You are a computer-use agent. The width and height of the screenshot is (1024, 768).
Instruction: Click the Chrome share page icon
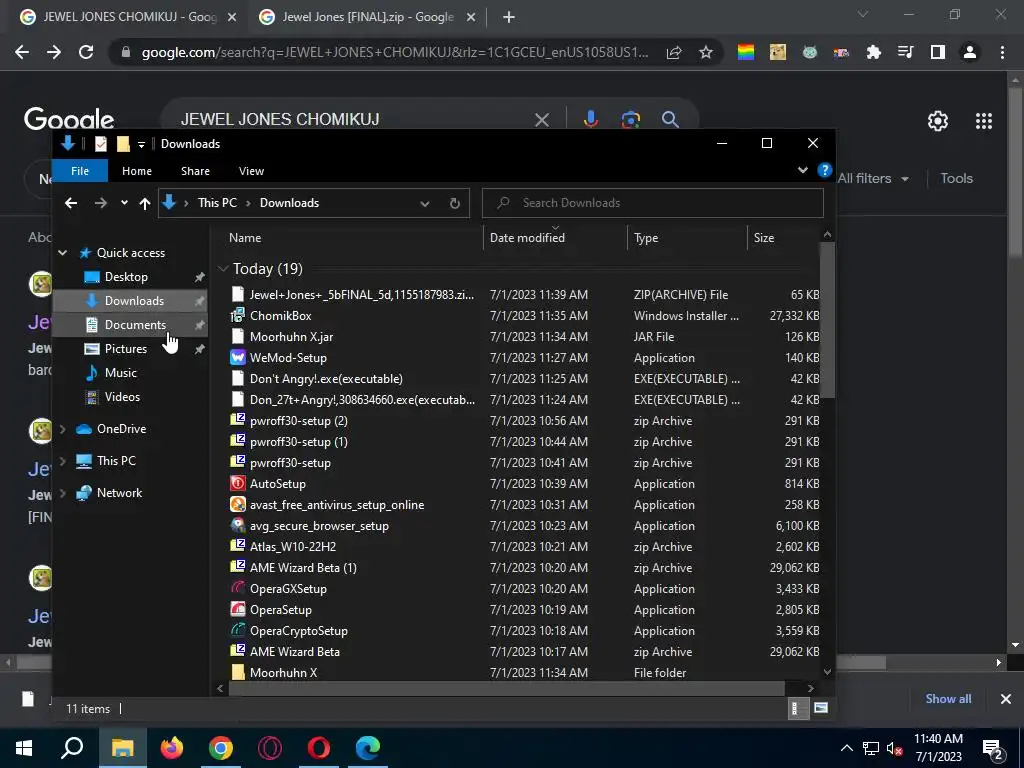674,52
